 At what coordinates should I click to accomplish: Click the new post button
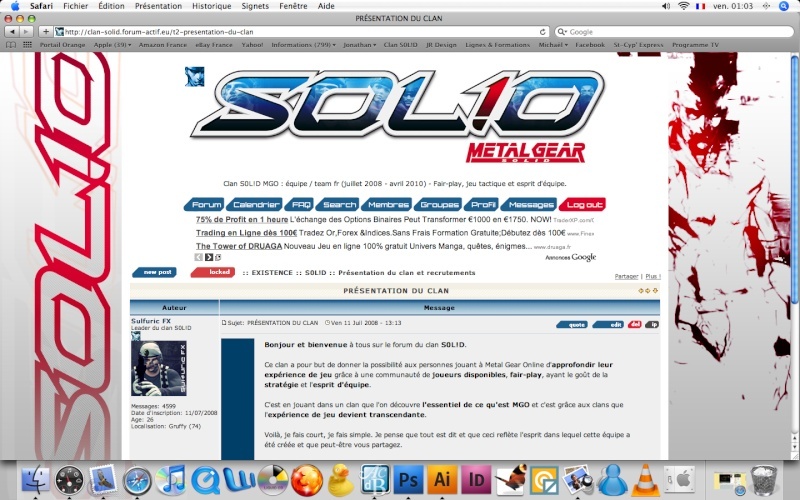click(155, 272)
